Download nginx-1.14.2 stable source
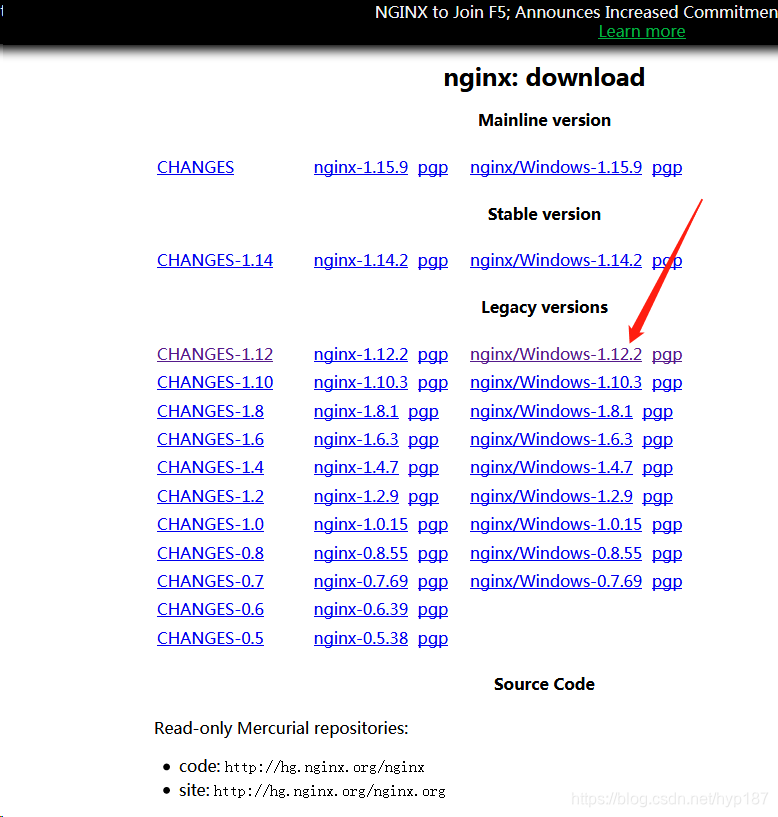Screen dimensions: 778x817 [361, 260]
